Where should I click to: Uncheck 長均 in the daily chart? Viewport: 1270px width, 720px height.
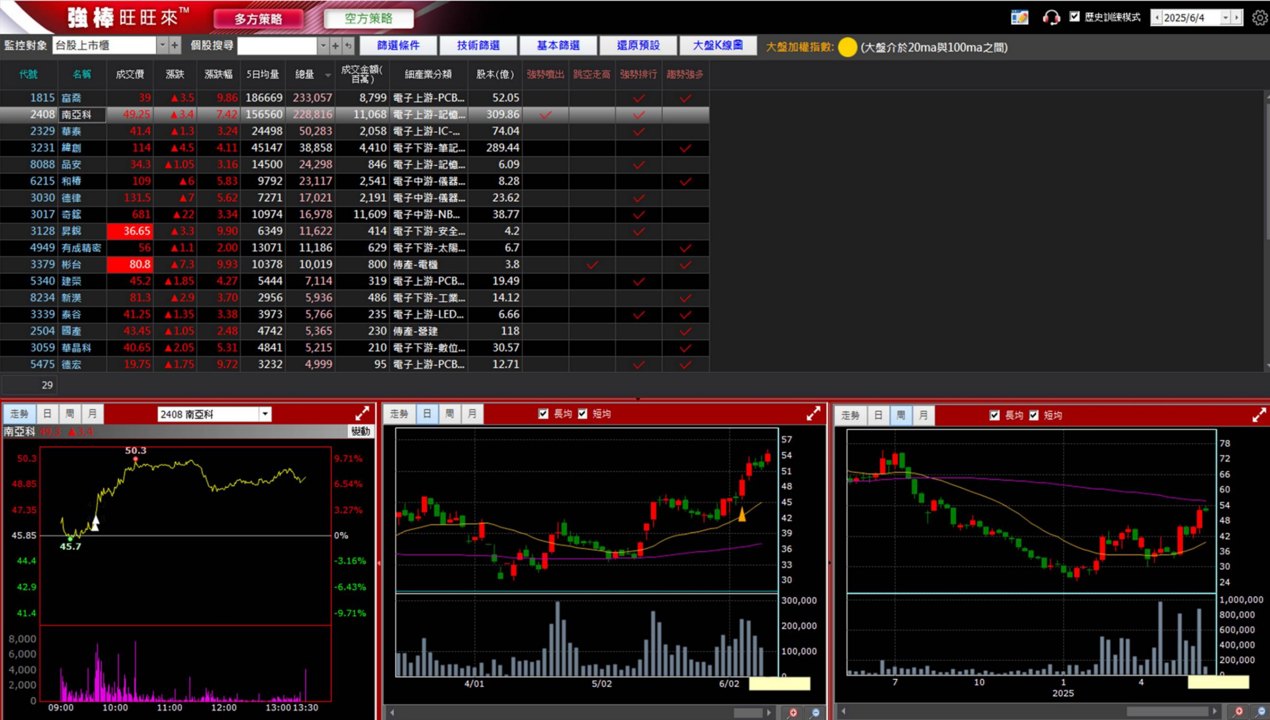click(544, 414)
